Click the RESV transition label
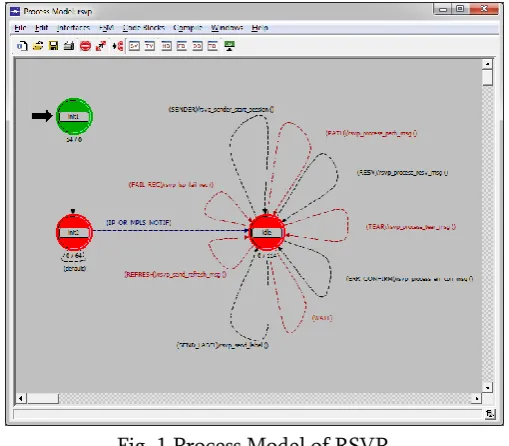Image resolution: width=509 pixels, height=446 pixels. pos(402,173)
